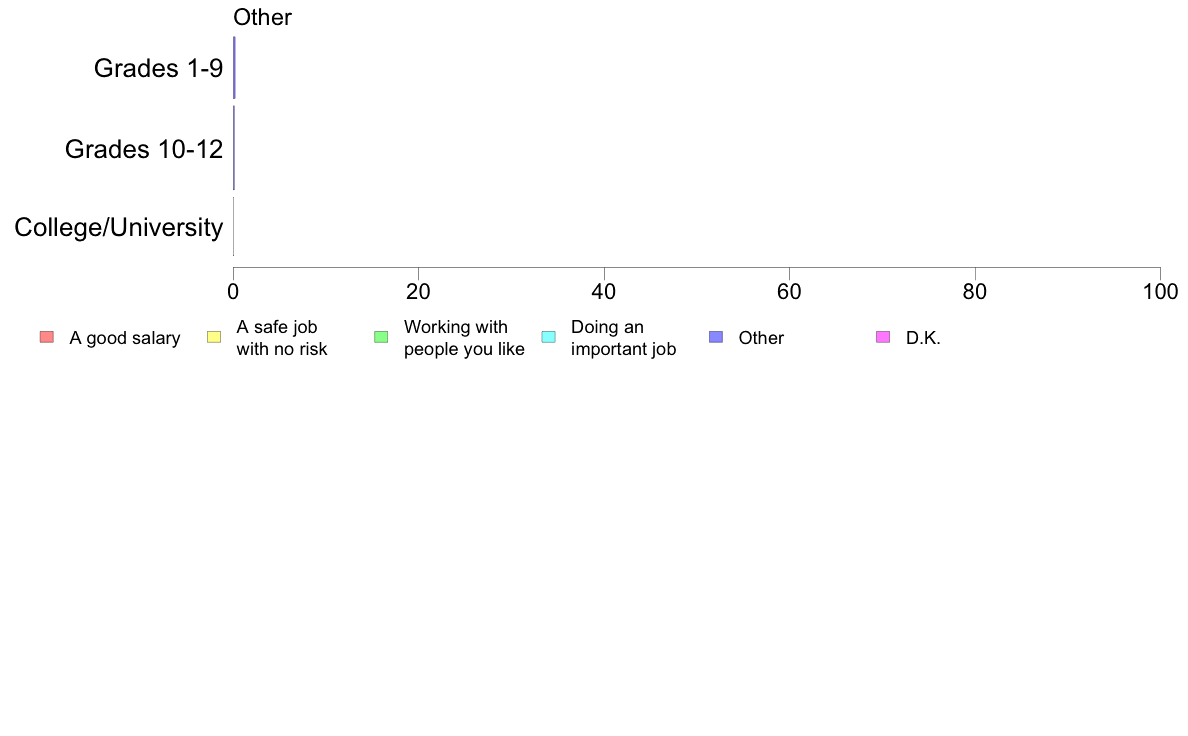Click the yellow 'A safe job' legend swatch
The width and height of the screenshot is (1188, 736).
214,337
